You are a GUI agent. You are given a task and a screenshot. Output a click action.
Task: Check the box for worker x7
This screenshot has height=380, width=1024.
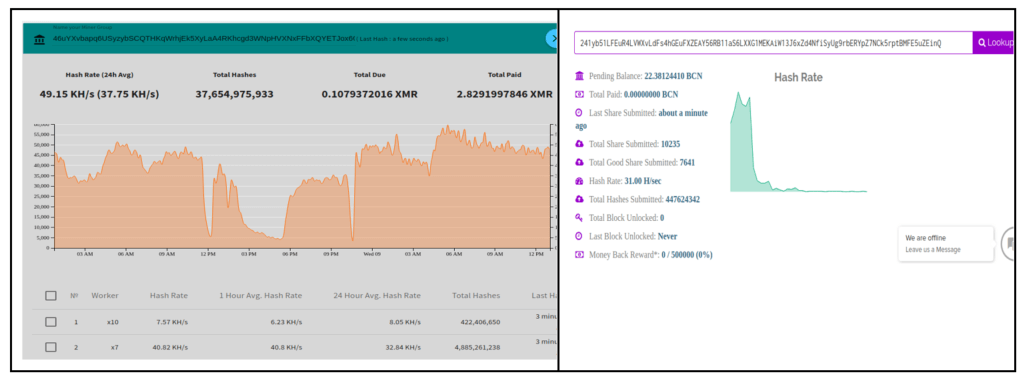point(51,347)
